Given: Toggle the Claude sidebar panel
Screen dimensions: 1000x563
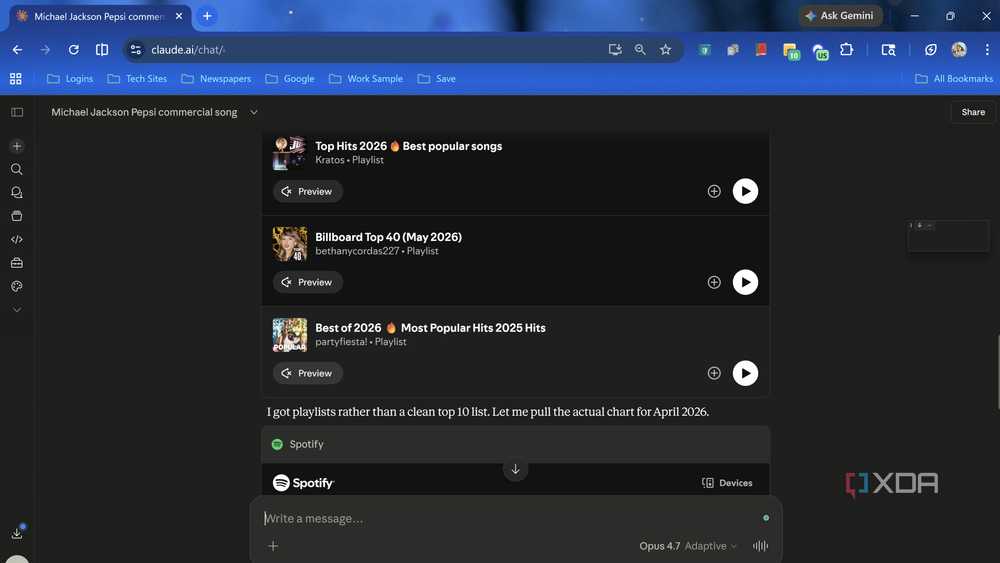Looking at the screenshot, I should (17, 112).
